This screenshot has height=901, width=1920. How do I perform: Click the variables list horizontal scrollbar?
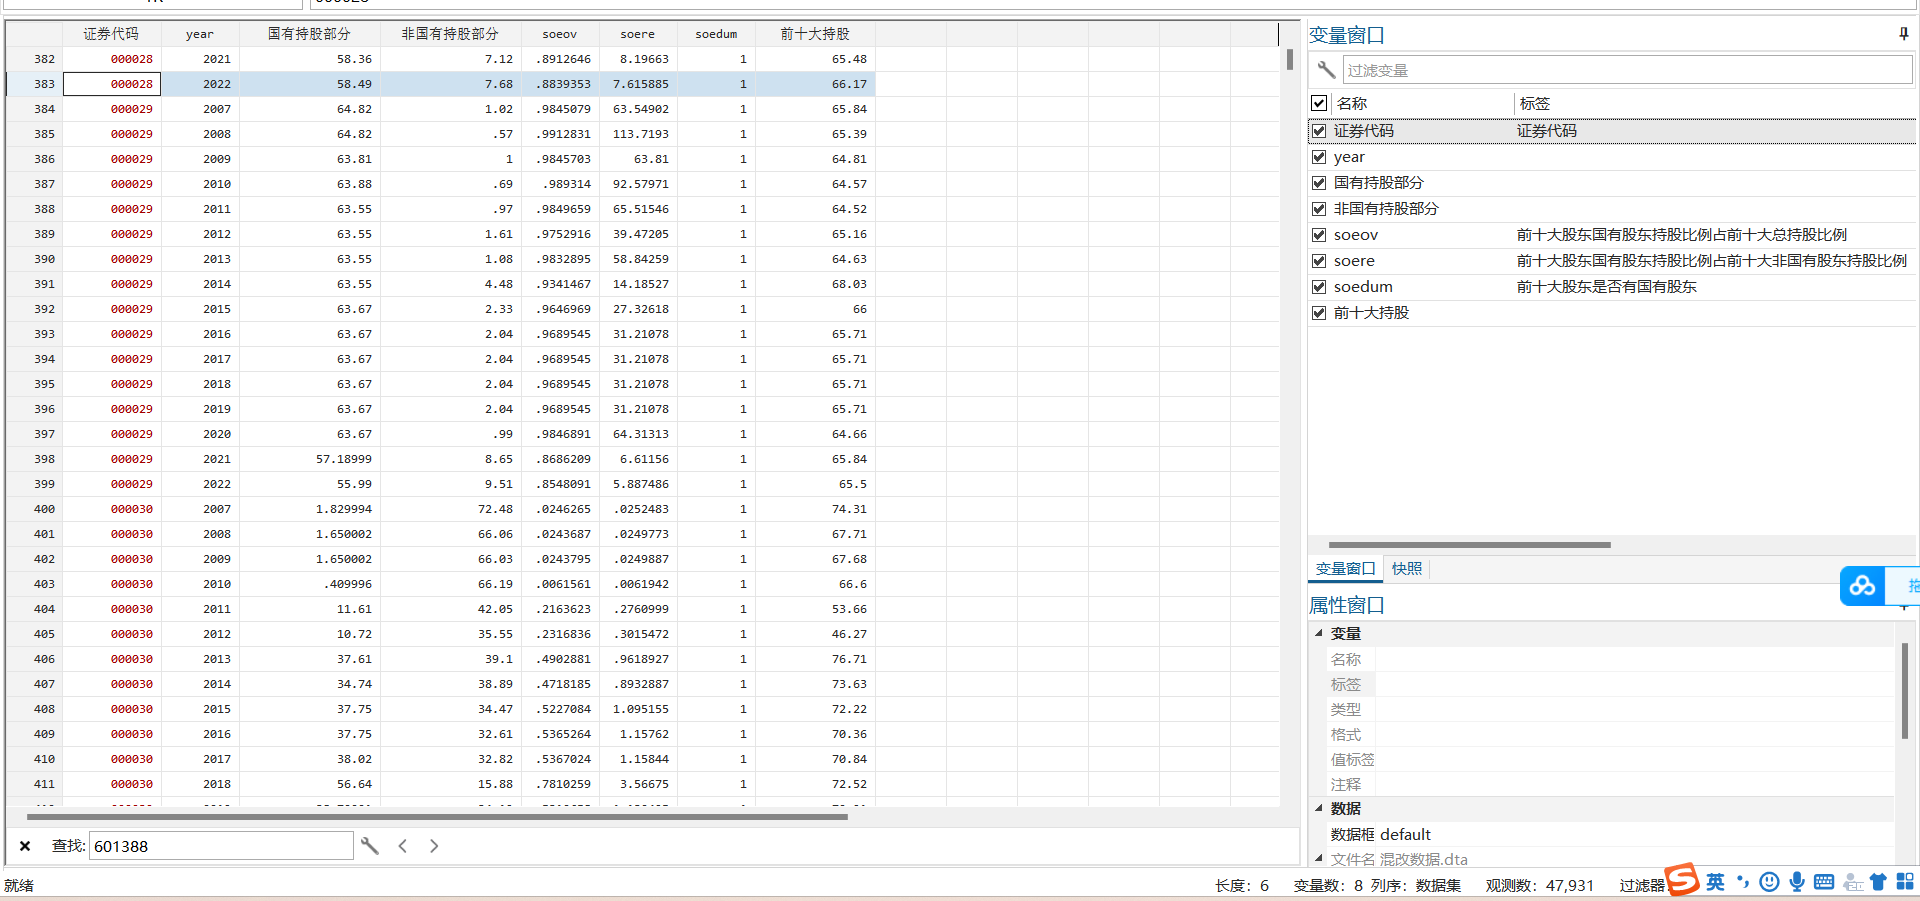click(1469, 545)
